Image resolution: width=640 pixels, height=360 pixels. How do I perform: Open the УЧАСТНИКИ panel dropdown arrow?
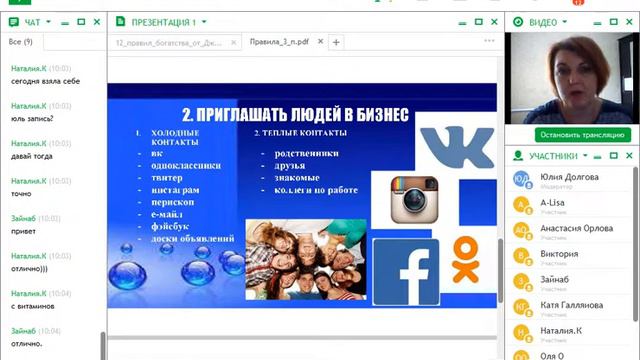coord(585,156)
